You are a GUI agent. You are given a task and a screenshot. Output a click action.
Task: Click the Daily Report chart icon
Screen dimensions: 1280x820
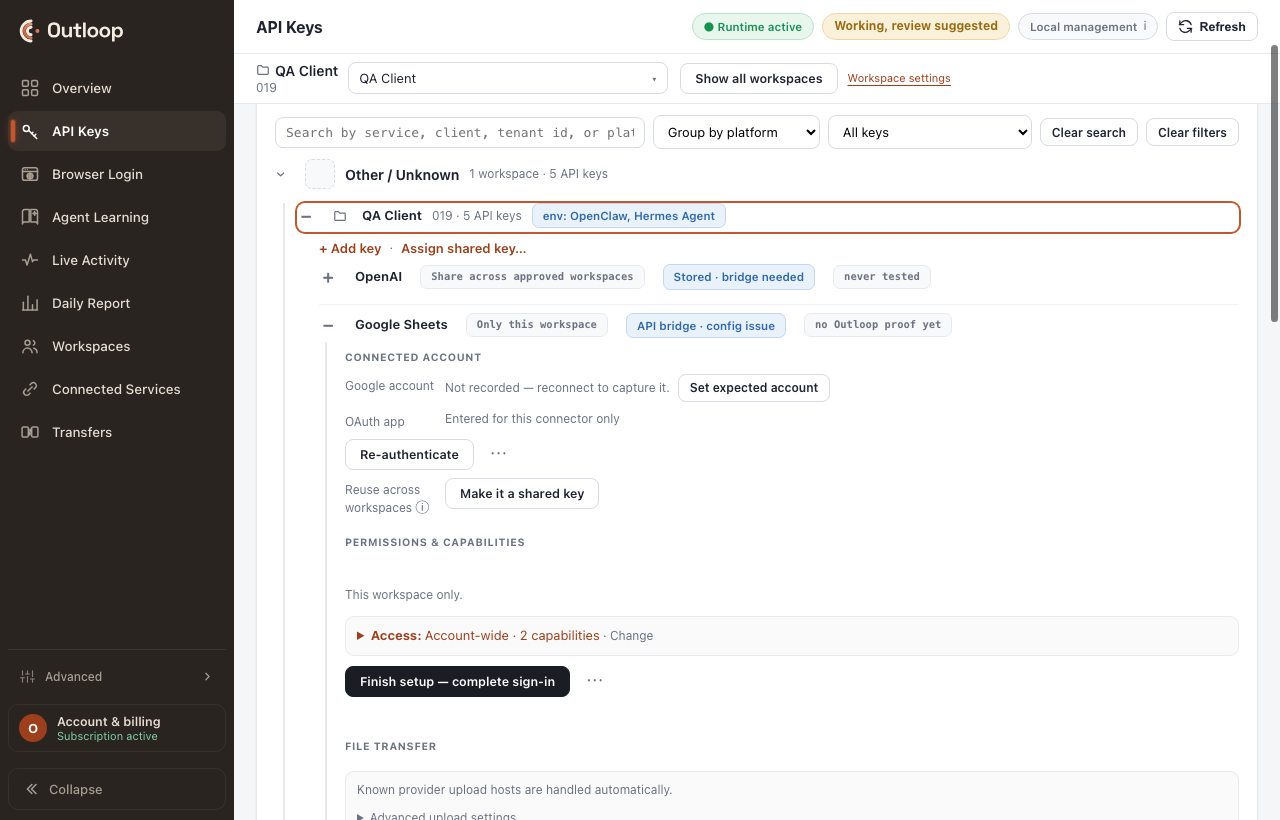[x=30, y=303]
